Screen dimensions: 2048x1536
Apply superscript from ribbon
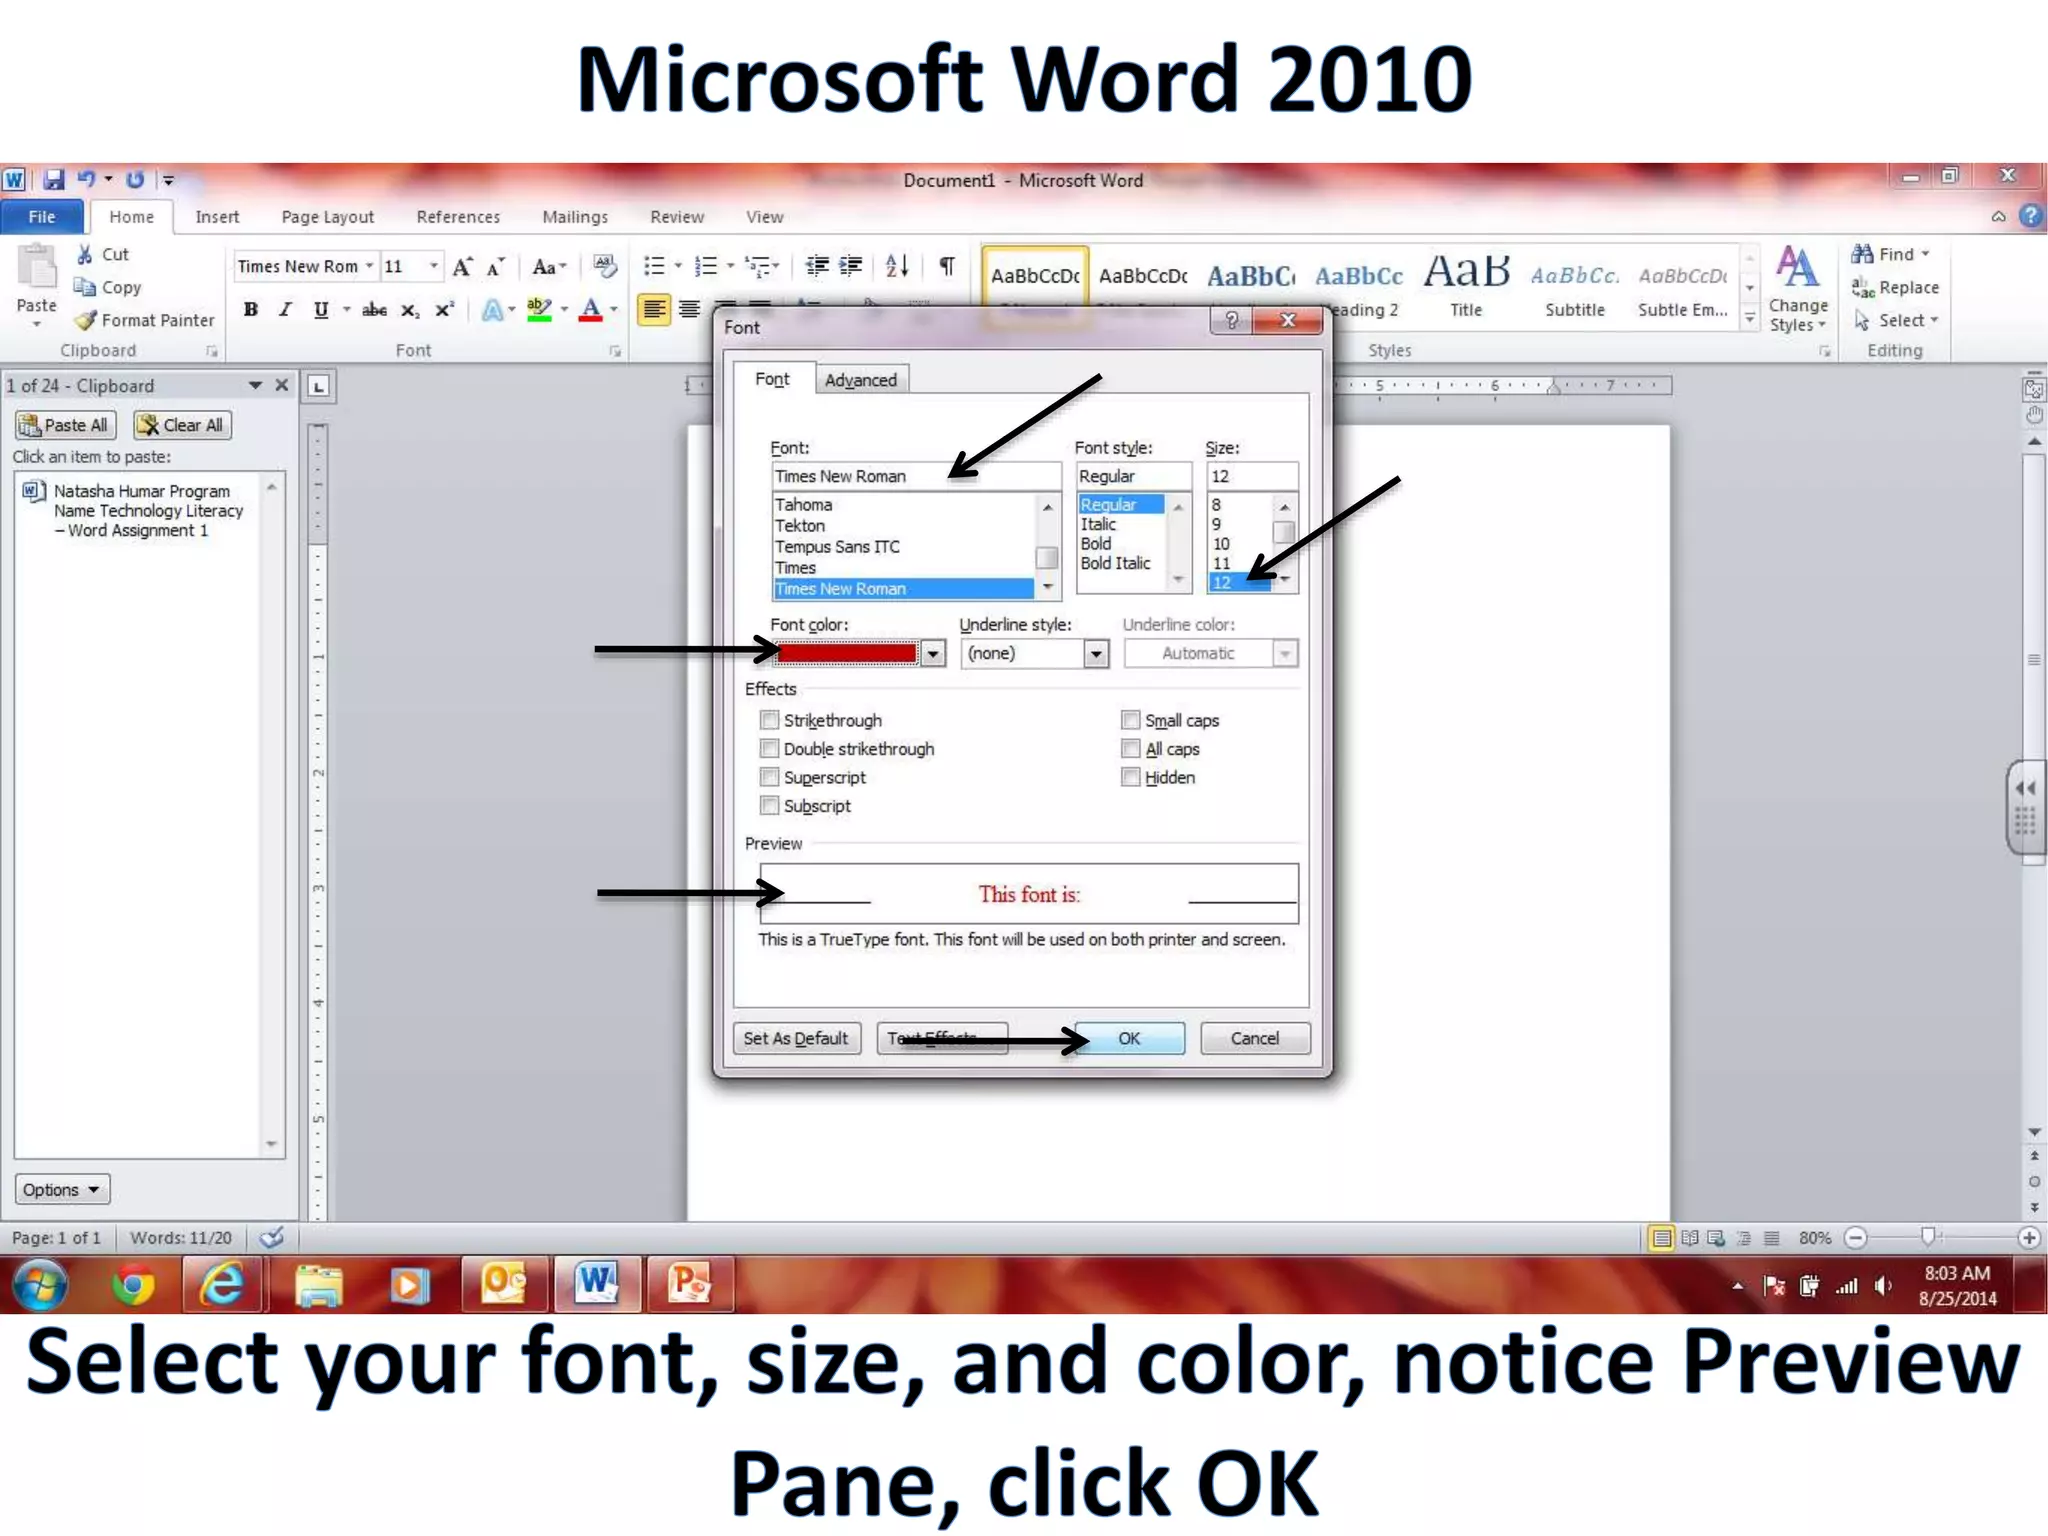(444, 310)
